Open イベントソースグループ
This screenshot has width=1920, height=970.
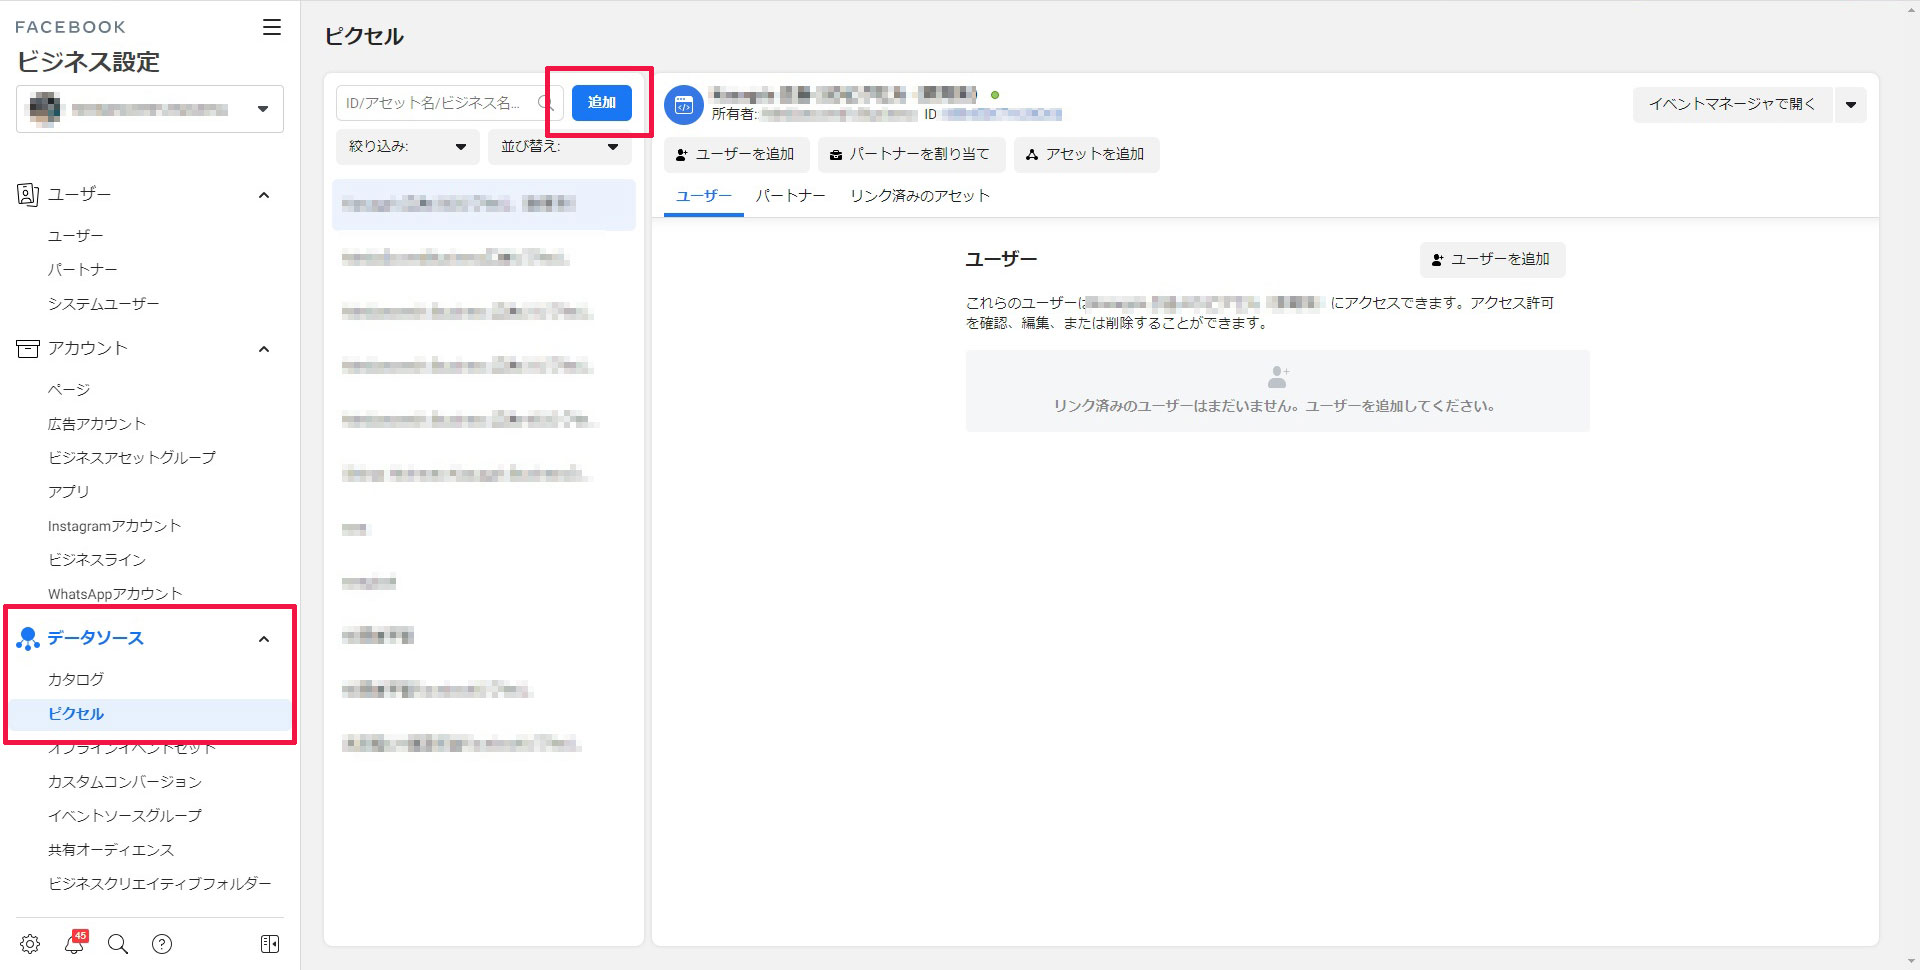pos(125,816)
